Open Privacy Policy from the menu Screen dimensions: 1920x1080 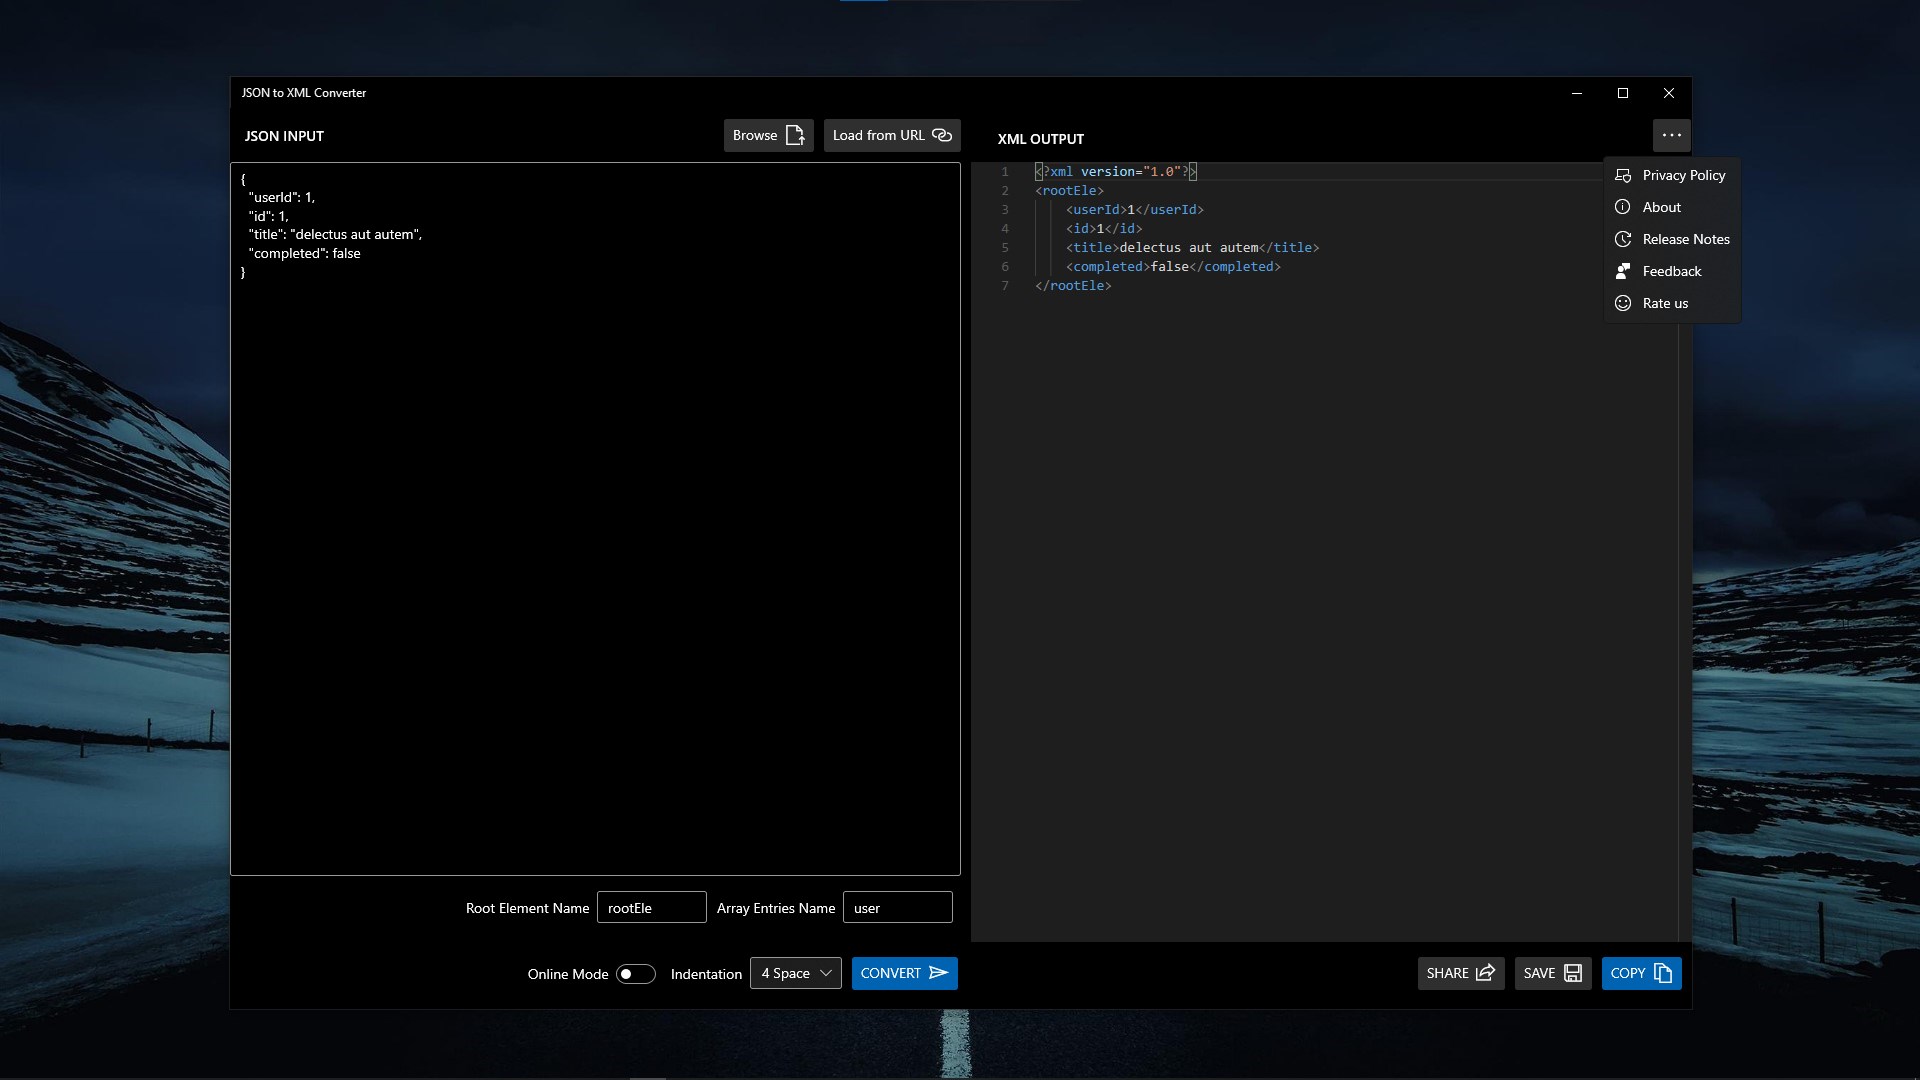tap(1683, 175)
